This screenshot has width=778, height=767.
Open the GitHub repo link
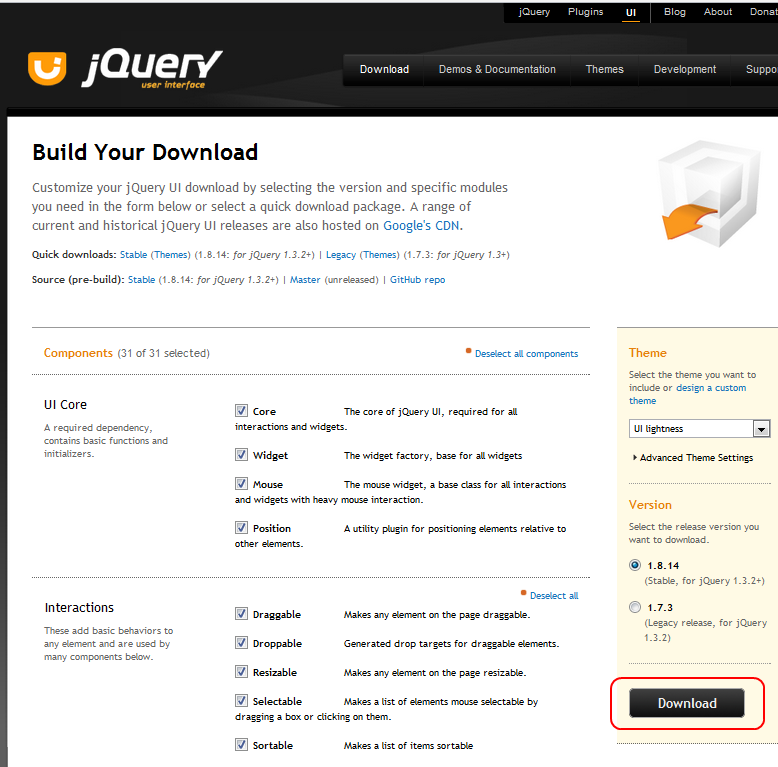click(x=417, y=280)
